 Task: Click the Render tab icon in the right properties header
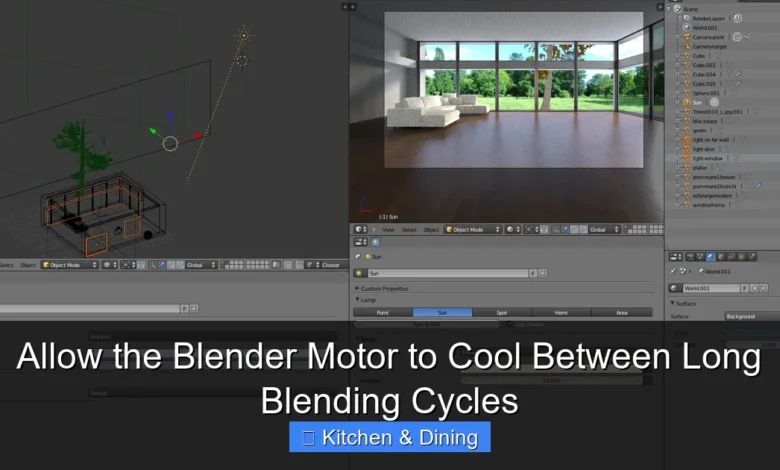[690, 257]
